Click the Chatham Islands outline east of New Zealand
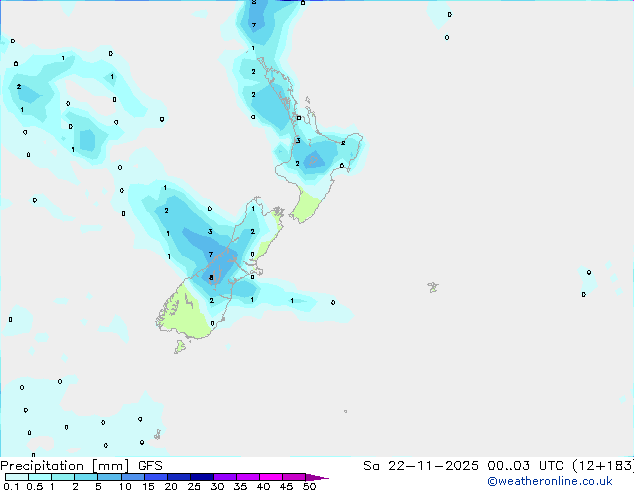Screen dimensions: 634x490 433,287
